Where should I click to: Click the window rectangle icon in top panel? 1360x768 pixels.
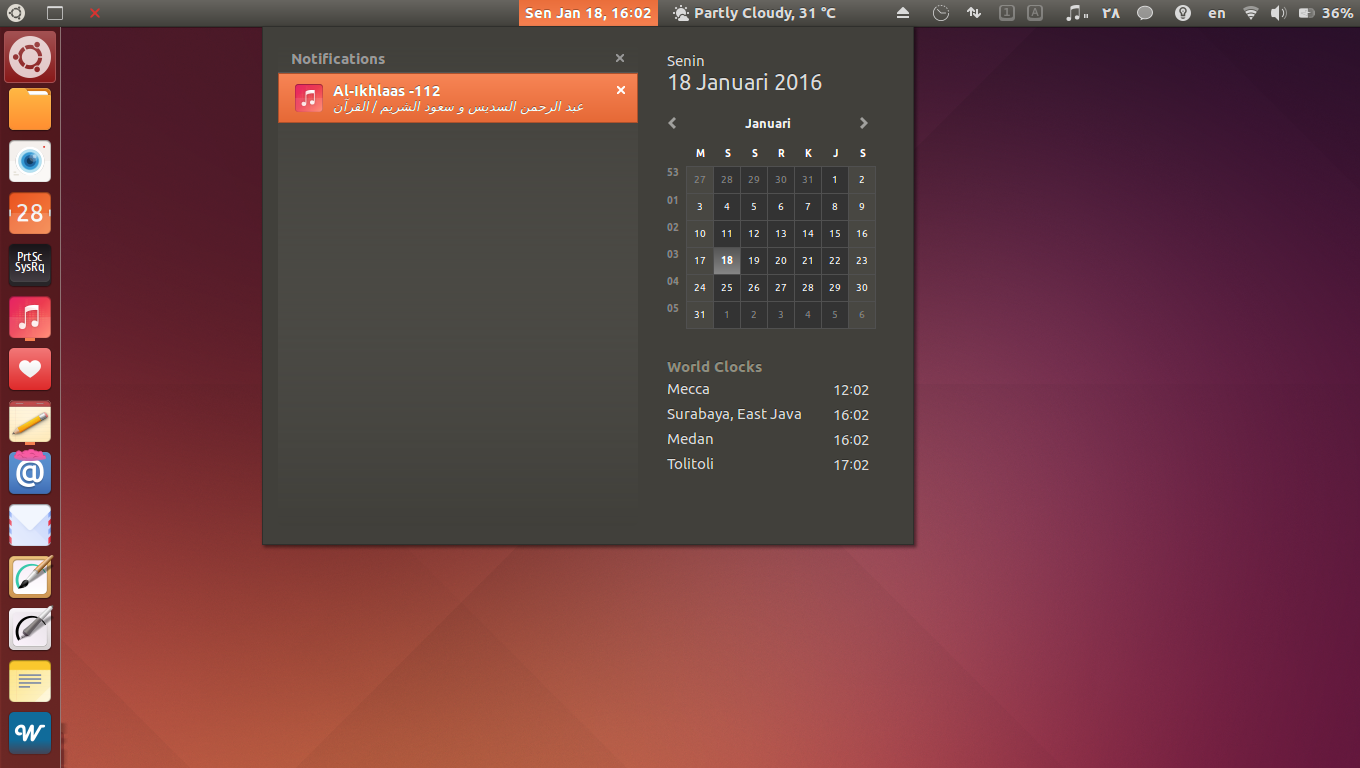tap(55, 13)
